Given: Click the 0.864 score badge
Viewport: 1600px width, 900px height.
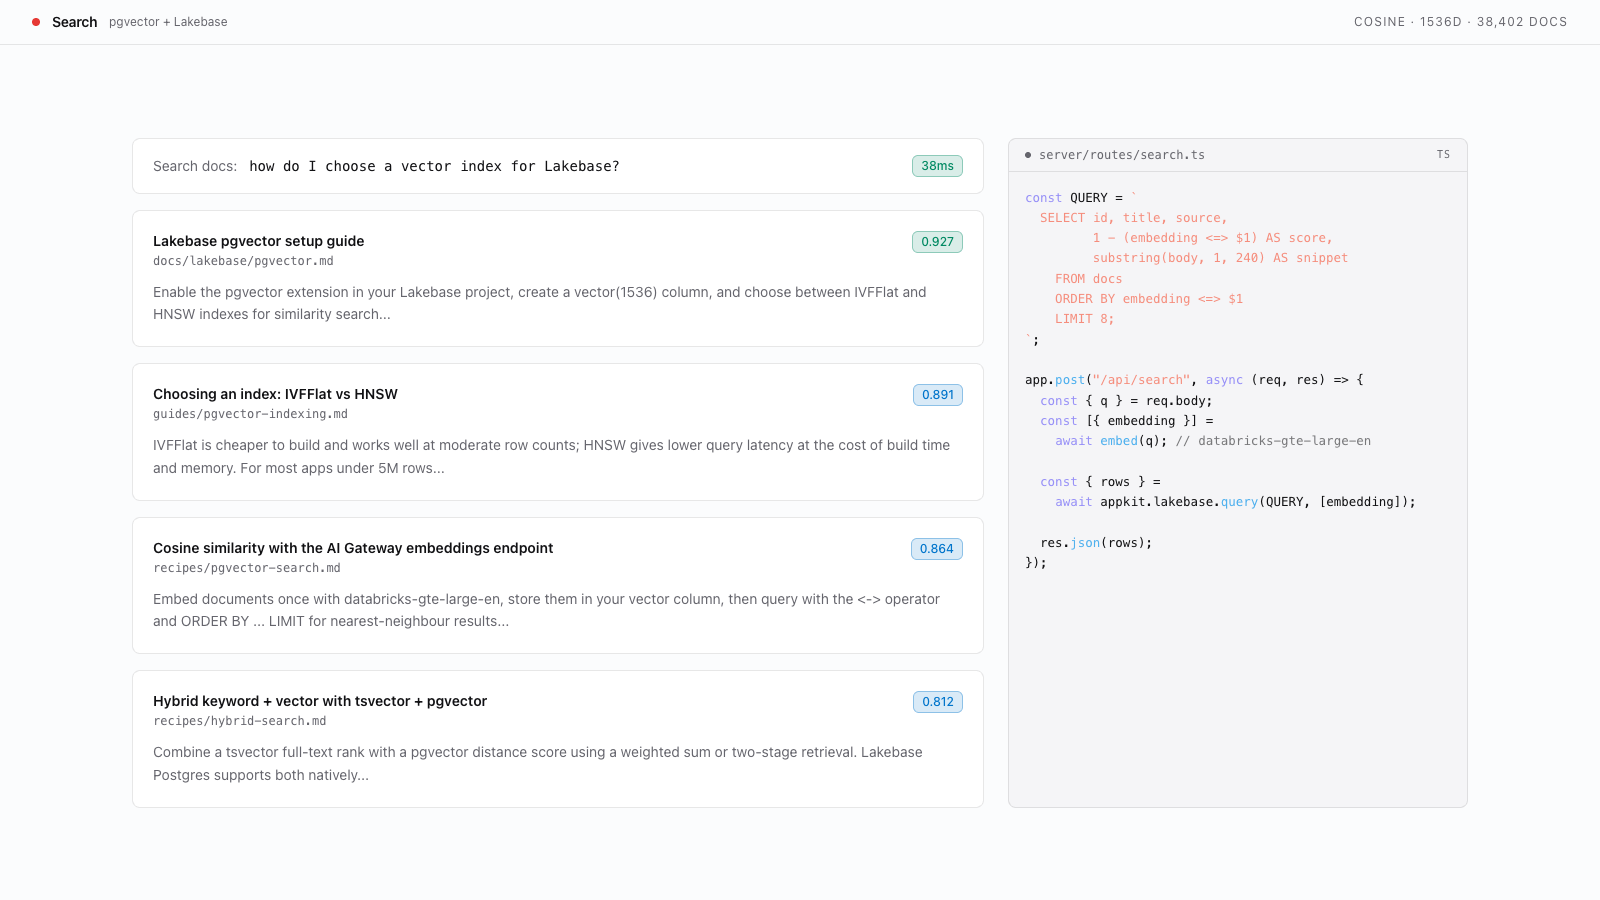Looking at the screenshot, I should 937,549.
